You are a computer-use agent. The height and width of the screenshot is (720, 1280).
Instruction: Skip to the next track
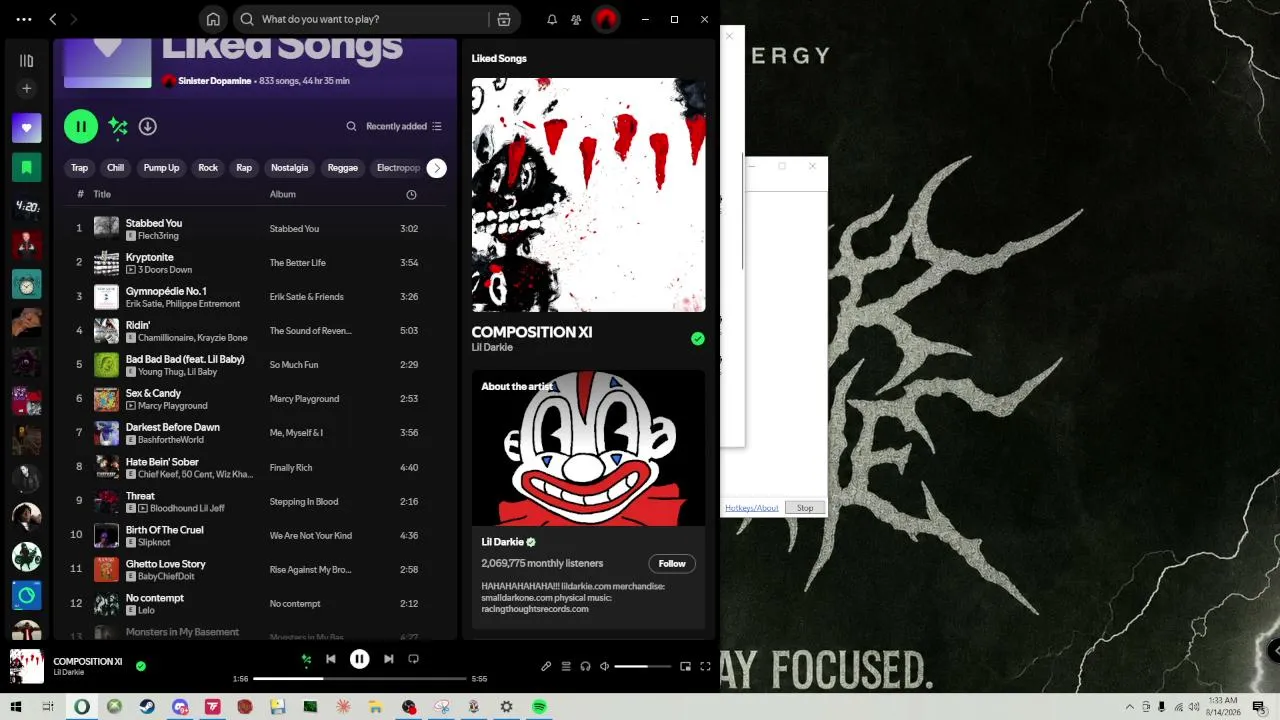(388, 659)
